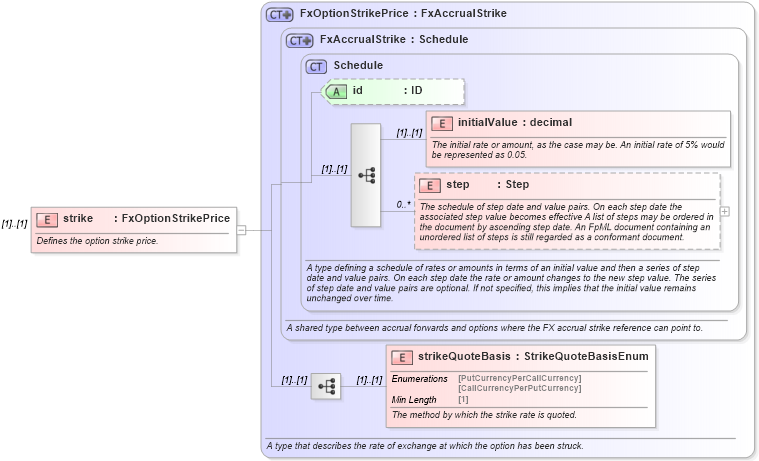Image resolution: width=759 pixels, height=461 pixels.
Task: Click 'The method by which the strike rate is quoted.'
Action: pos(484,415)
